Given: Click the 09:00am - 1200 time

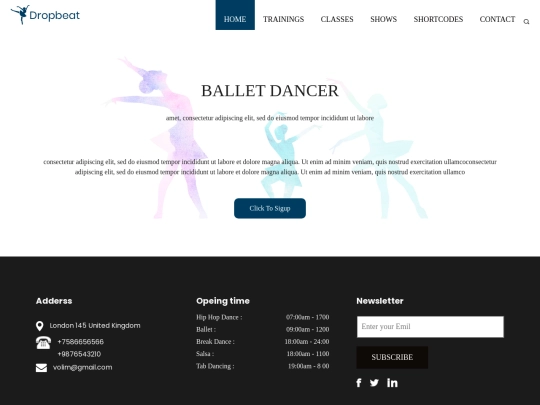Looking at the screenshot, I should click(308, 330).
